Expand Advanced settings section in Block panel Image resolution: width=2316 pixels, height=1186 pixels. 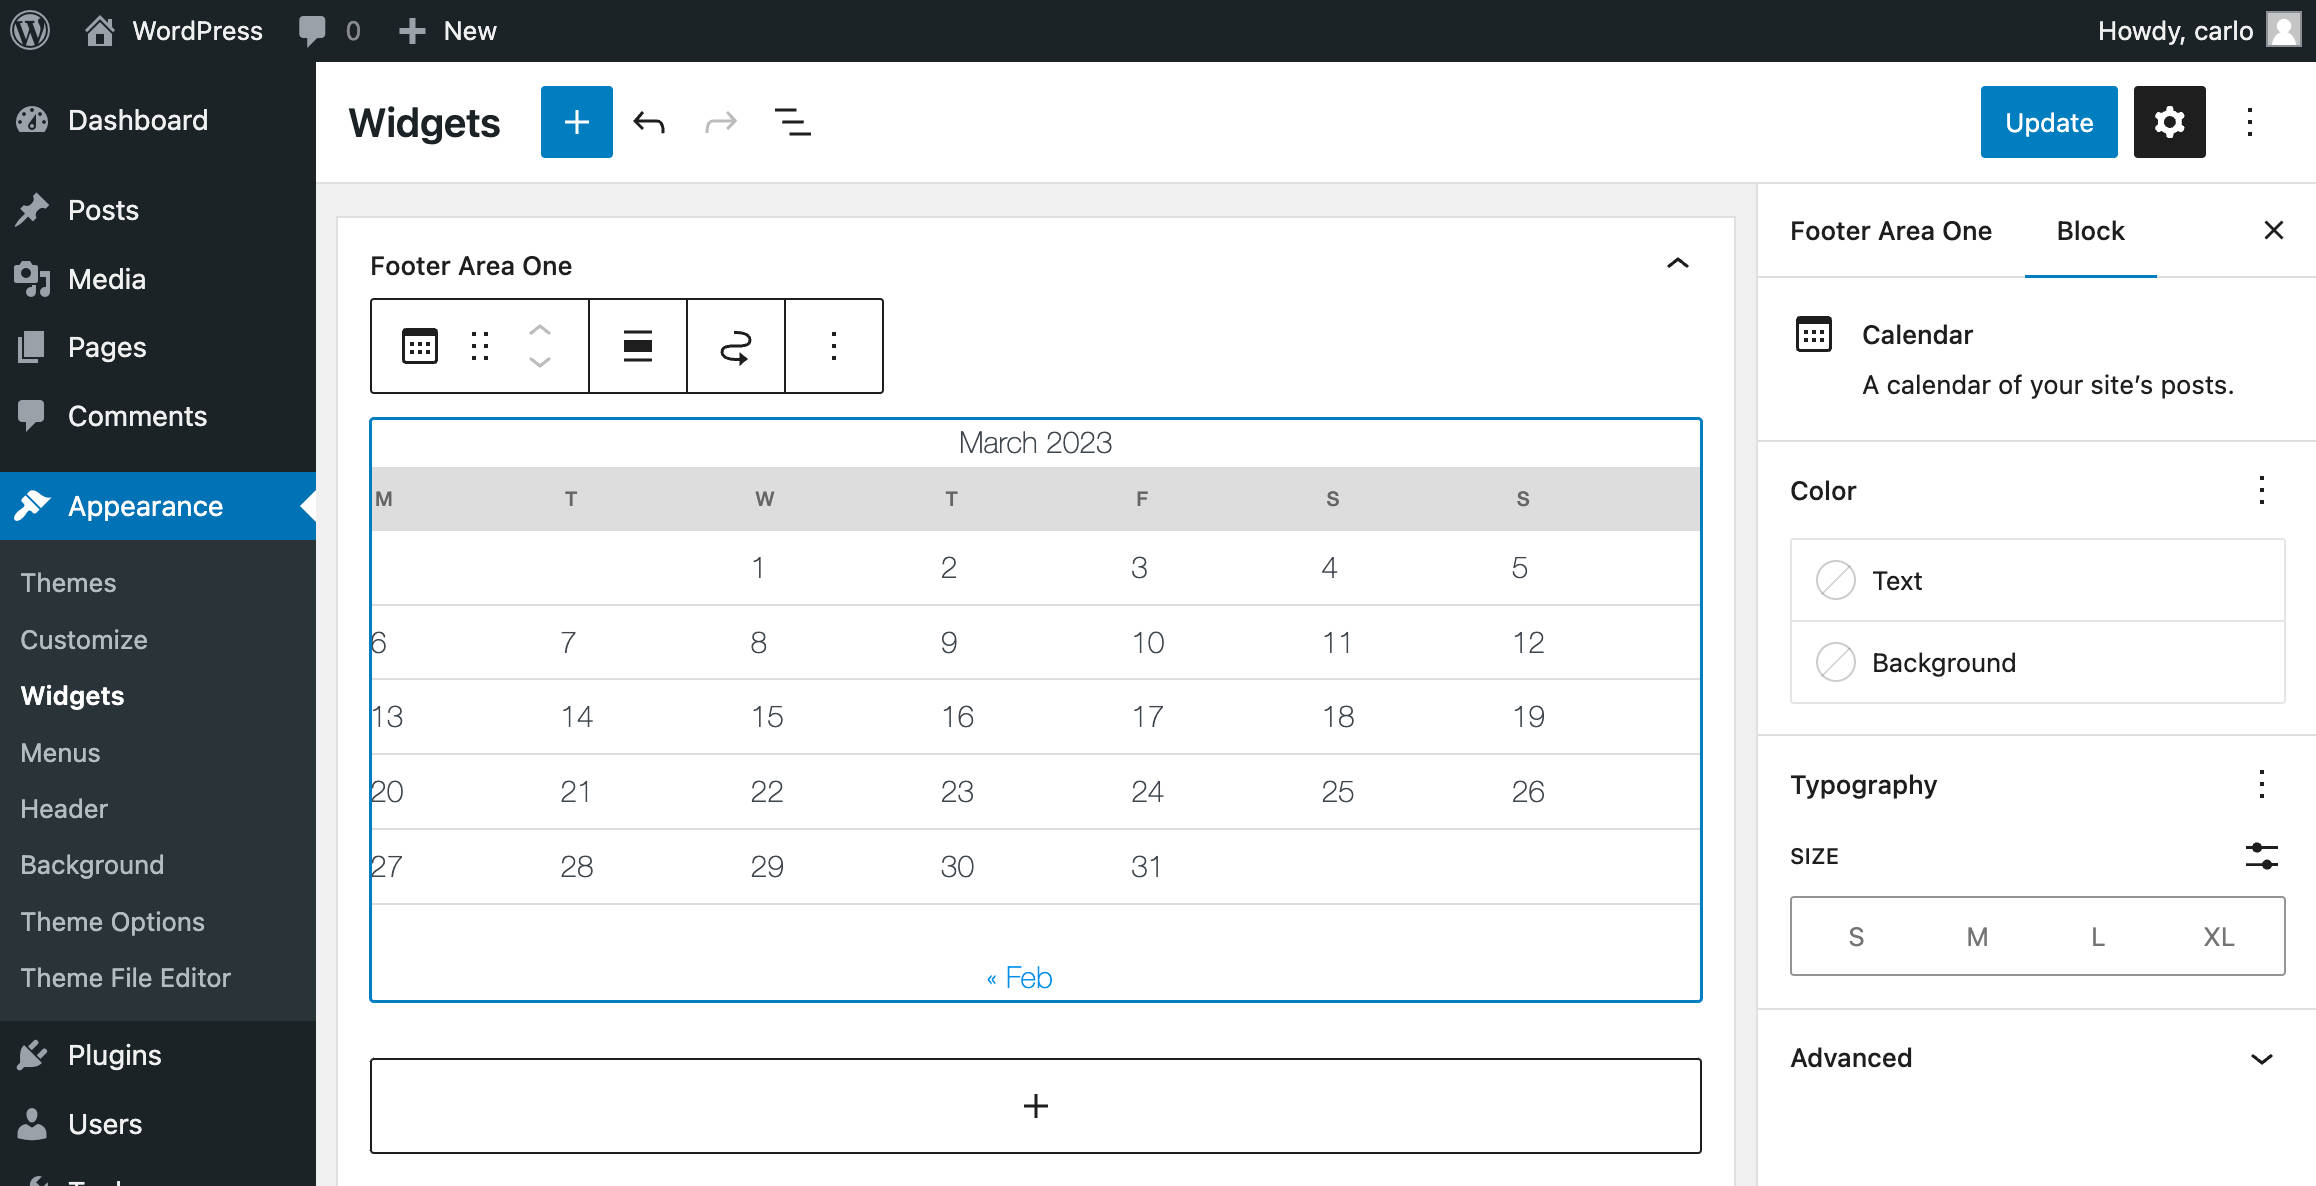[2263, 1056]
